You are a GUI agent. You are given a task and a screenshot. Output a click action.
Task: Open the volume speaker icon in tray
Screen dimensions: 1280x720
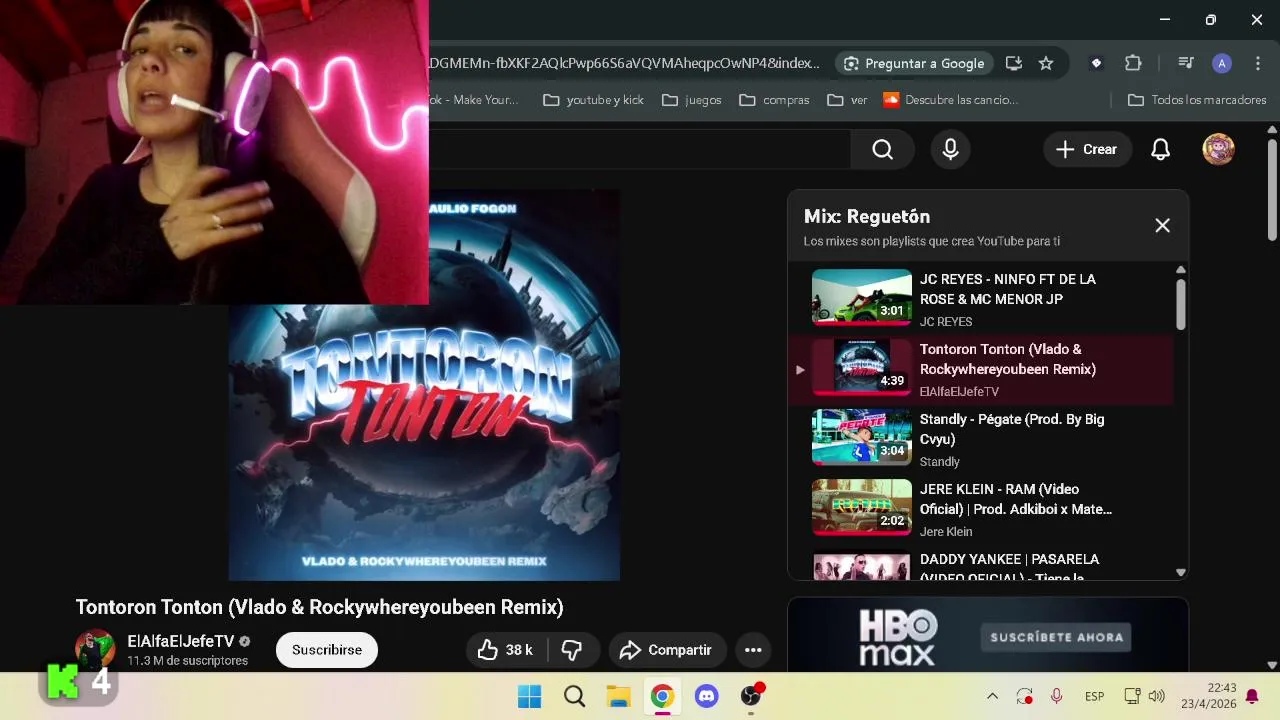pyautogui.click(x=1157, y=696)
